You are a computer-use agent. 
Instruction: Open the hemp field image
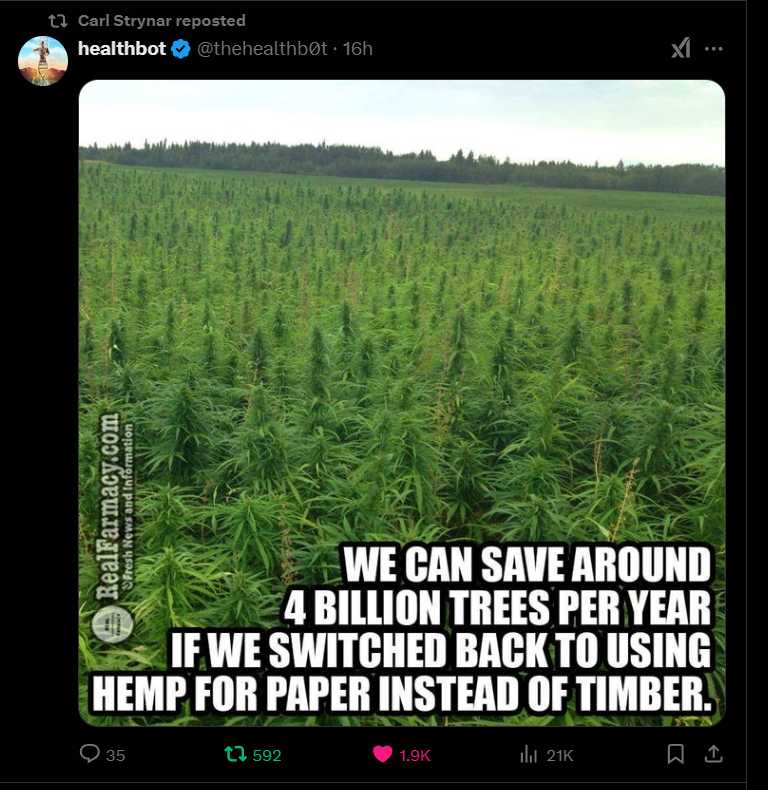pos(402,403)
